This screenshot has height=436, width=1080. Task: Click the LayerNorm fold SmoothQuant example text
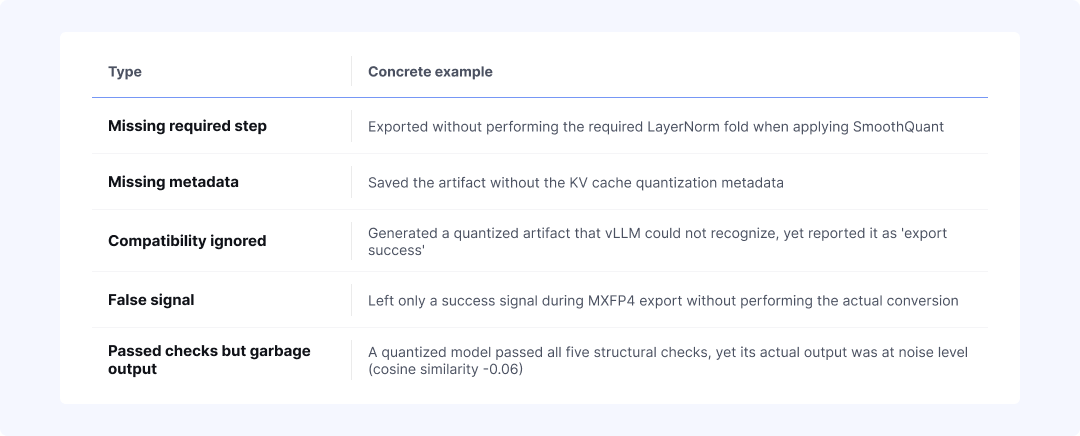point(656,127)
